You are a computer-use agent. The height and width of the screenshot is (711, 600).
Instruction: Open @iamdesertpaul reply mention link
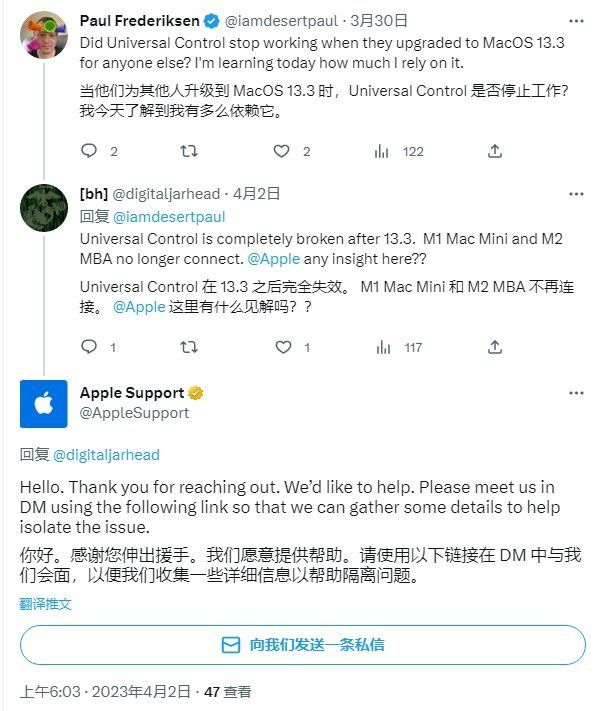(169, 217)
